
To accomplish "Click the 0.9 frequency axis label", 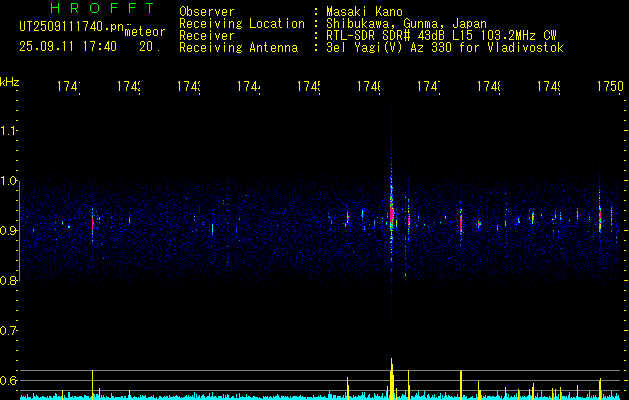I will pyautogui.click(x=8, y=230).
